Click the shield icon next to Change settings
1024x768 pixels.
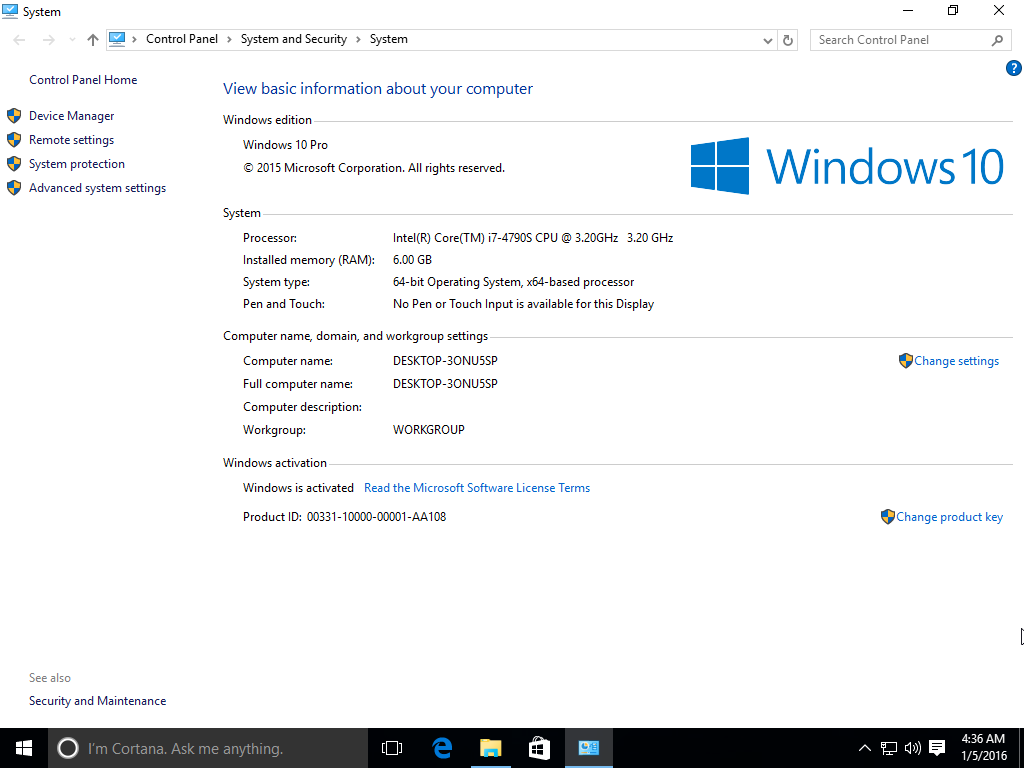pyautogui.click(x=905, y=360)
